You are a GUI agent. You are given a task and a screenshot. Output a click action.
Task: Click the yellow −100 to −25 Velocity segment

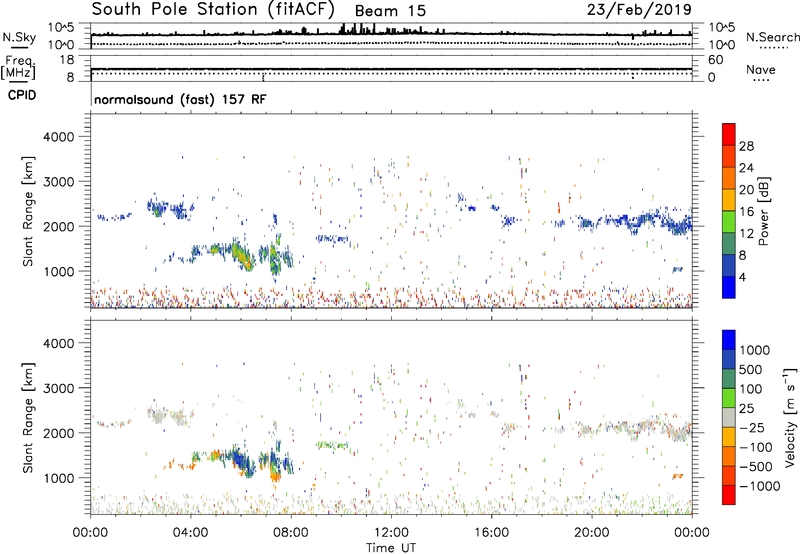729,437
